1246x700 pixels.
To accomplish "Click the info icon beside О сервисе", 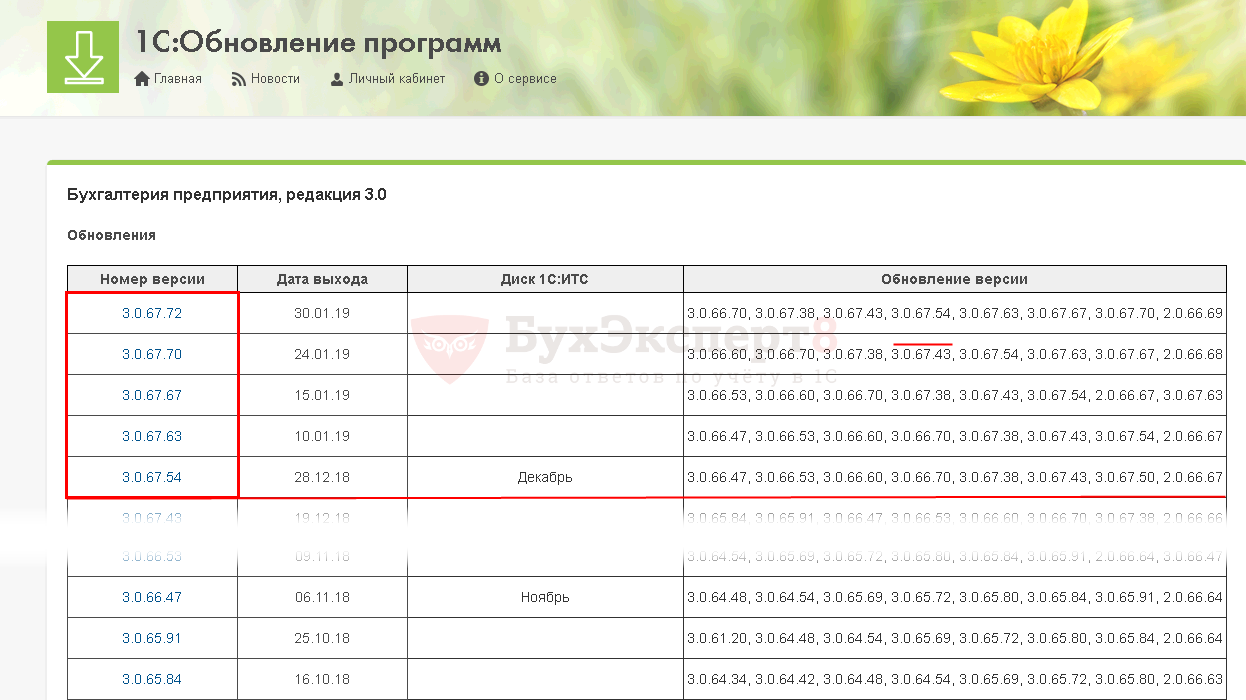I will click(481, 79).
